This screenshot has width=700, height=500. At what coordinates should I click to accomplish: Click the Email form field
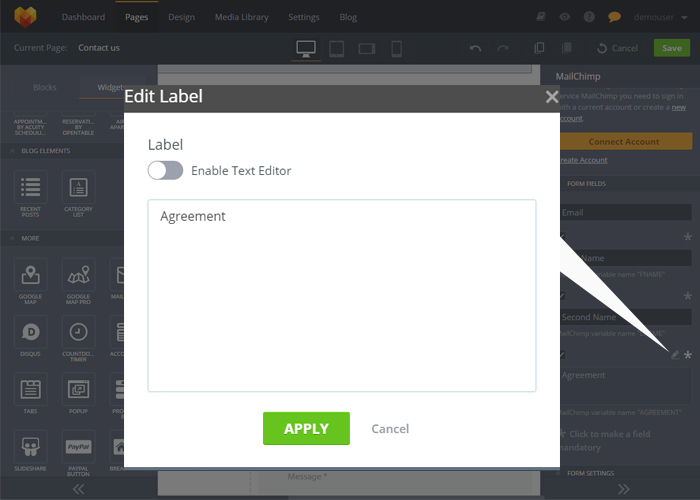tap(625, 212)
